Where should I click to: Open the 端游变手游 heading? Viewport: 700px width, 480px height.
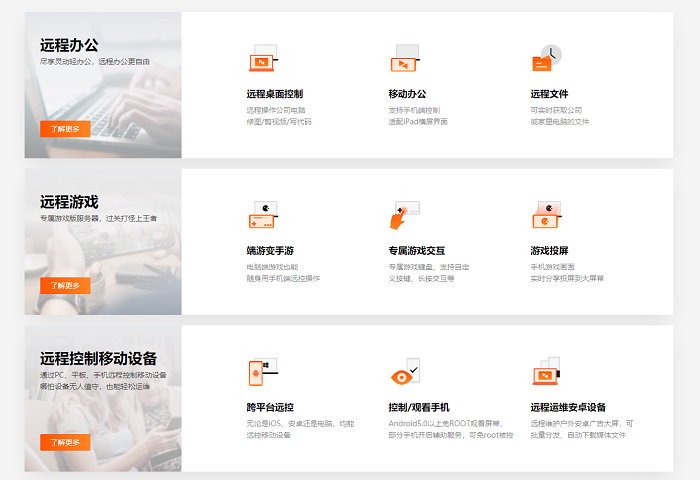pos(270,251)
